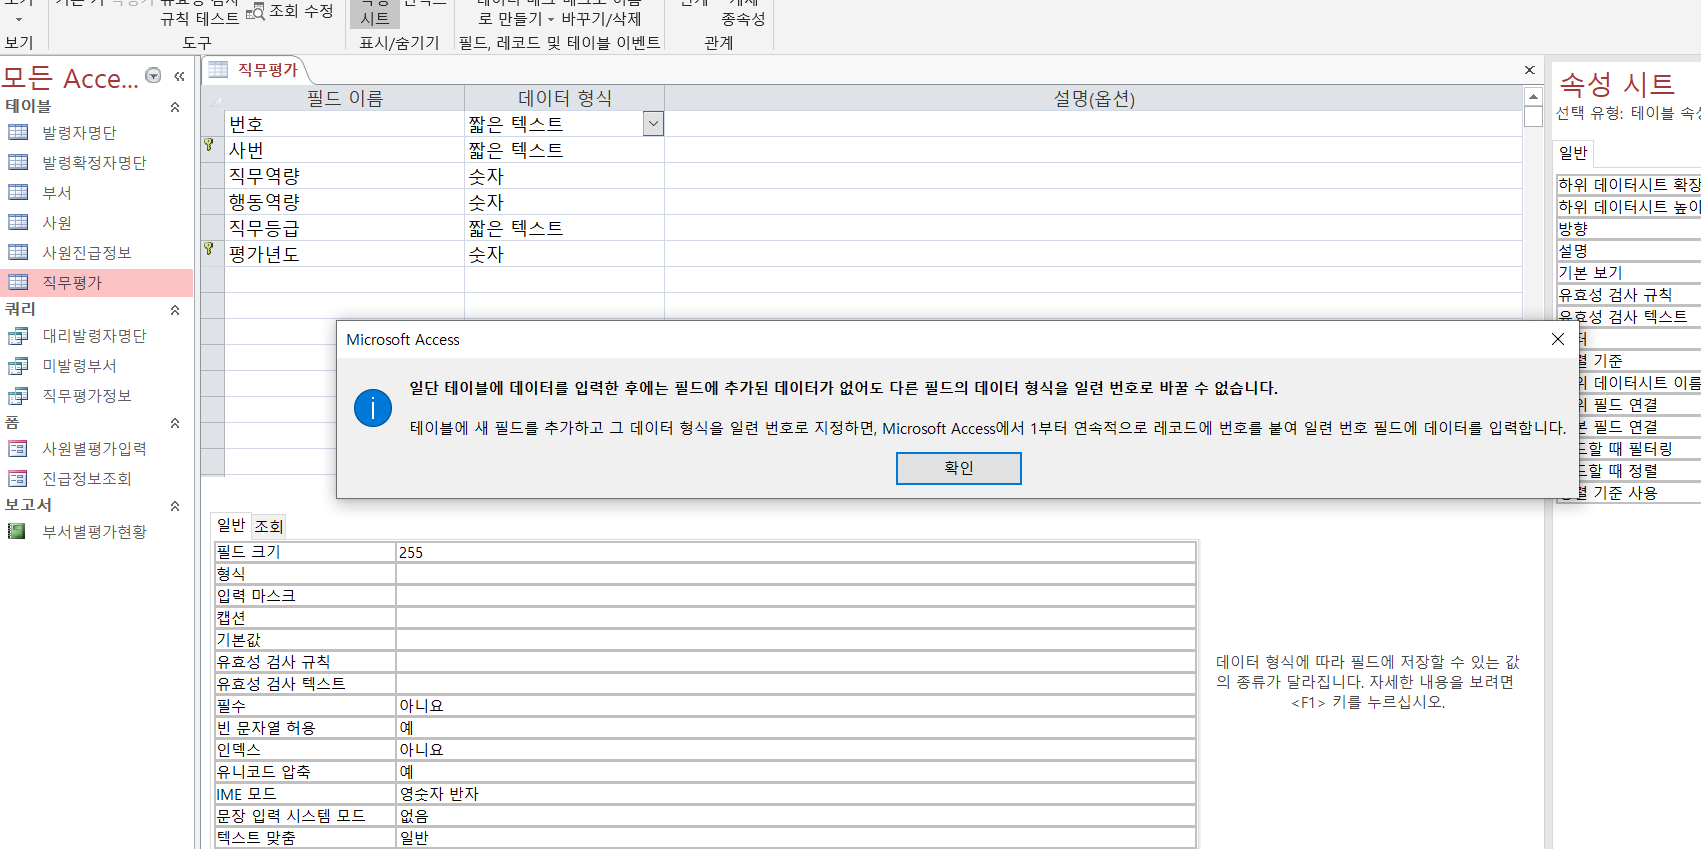
Task: Click the blue information icon in dialog
Action: 373,408
